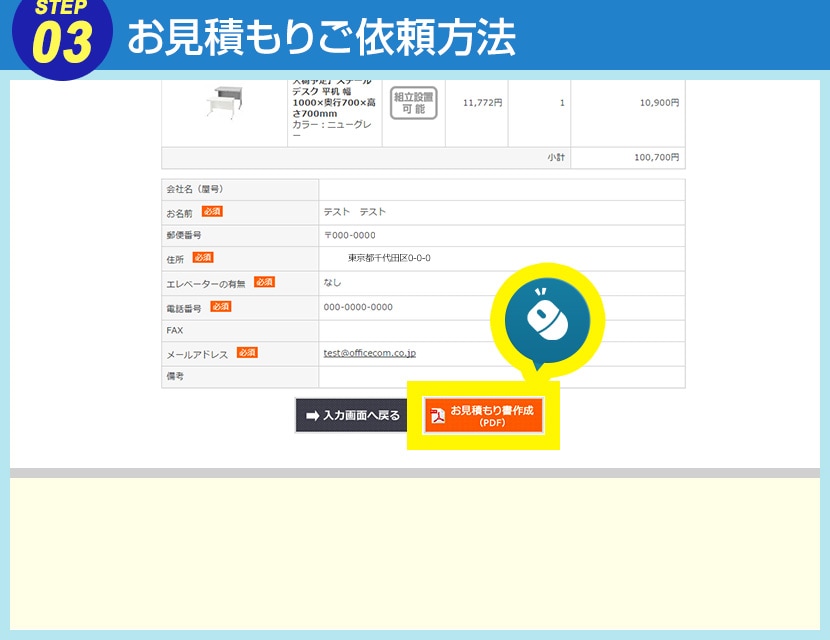Click the 組立設置可能 badge icon

point(413,103)
